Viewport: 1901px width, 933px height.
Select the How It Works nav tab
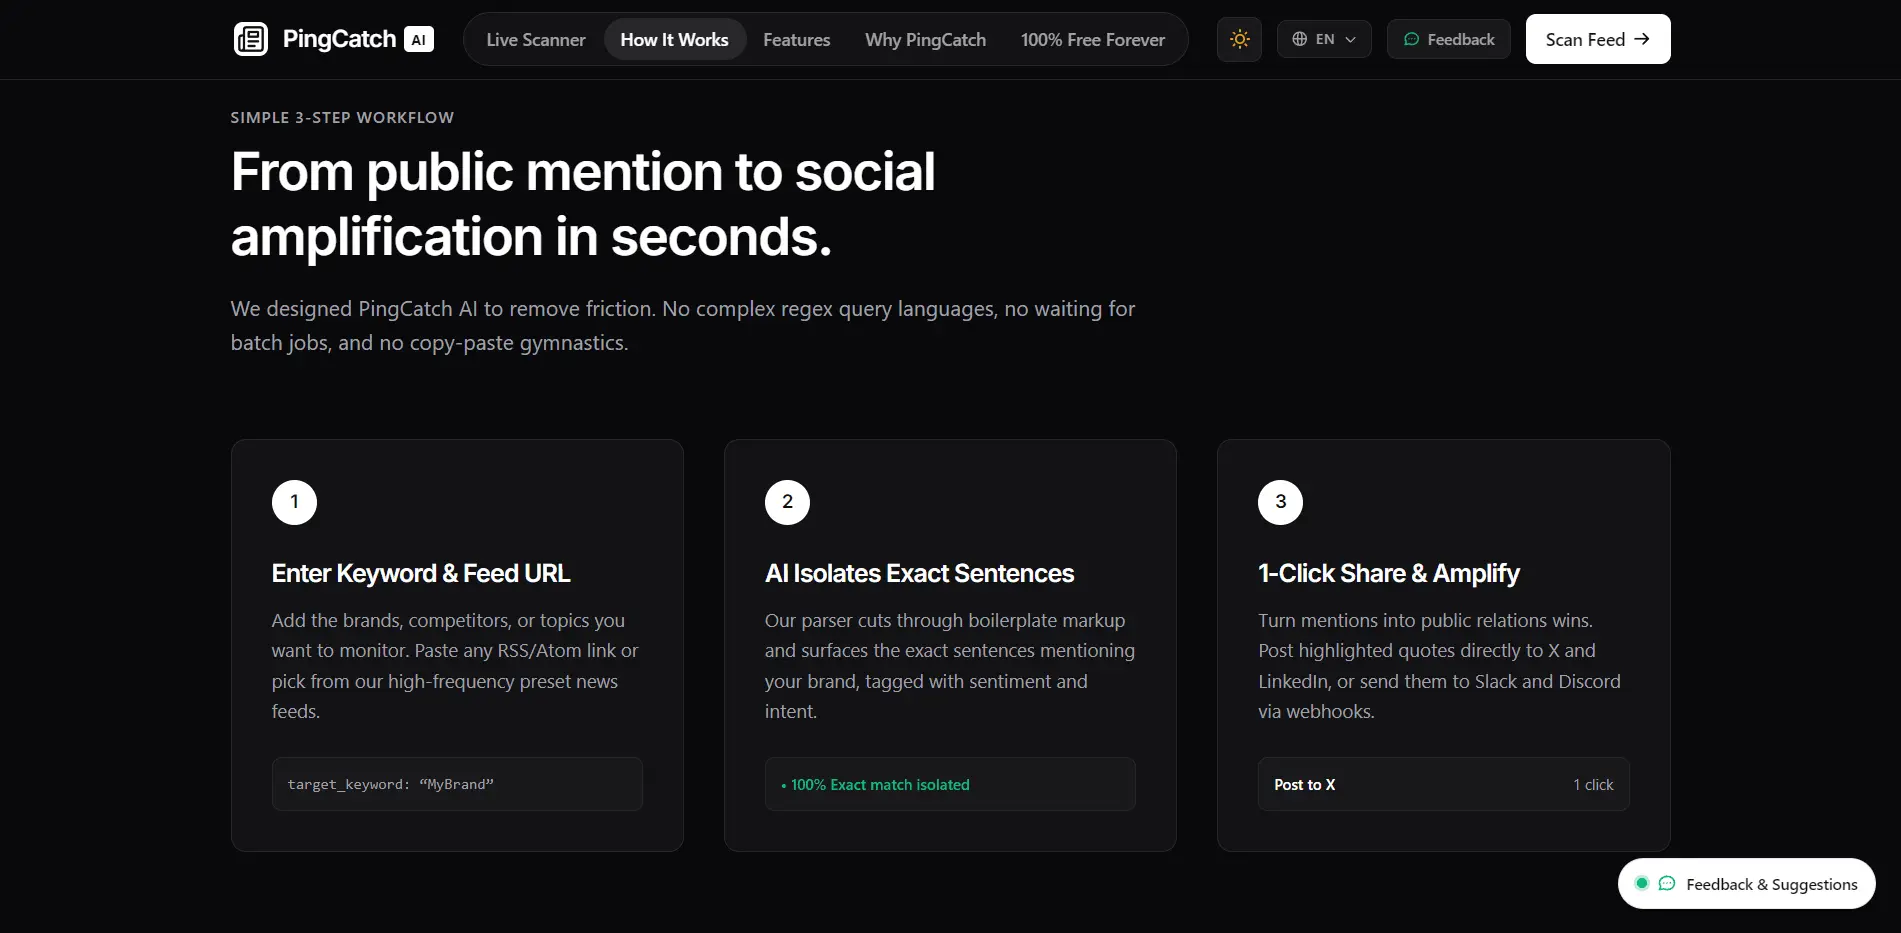[x=675, y=40]
